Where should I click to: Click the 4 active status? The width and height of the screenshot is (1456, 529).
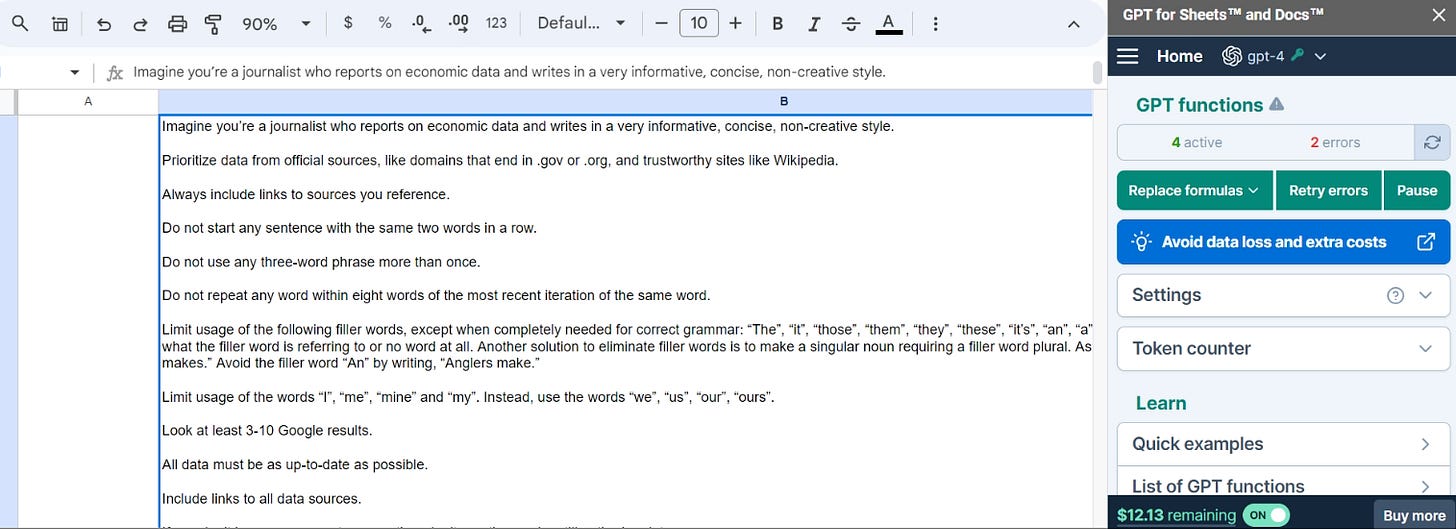coord(1196,142)
